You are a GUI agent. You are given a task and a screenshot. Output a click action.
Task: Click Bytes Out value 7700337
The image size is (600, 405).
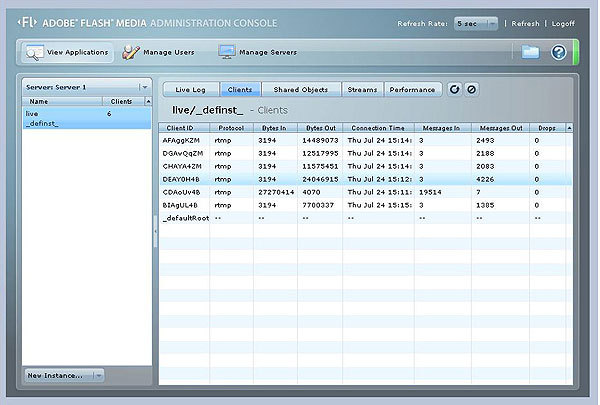click(x=320, y=205)
